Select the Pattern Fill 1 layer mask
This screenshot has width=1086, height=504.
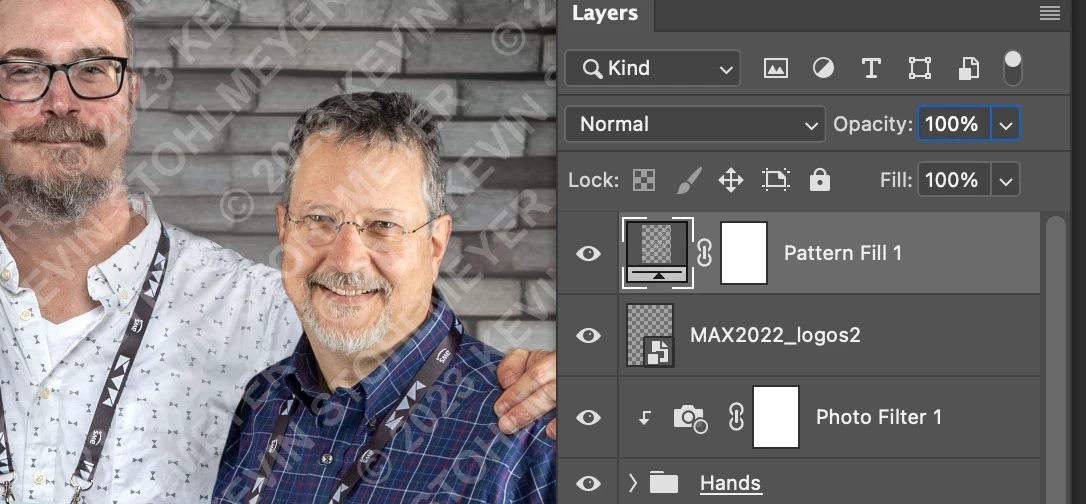744,253
